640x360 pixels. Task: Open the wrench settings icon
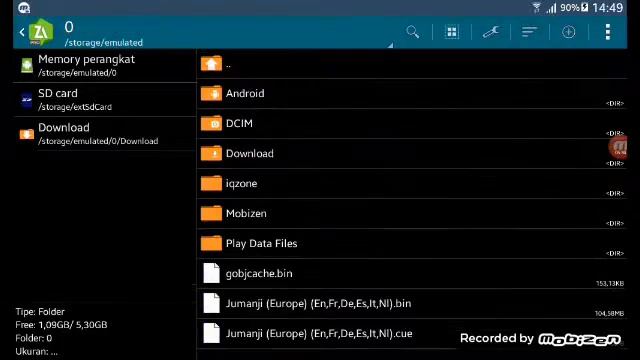click(491, 32)
